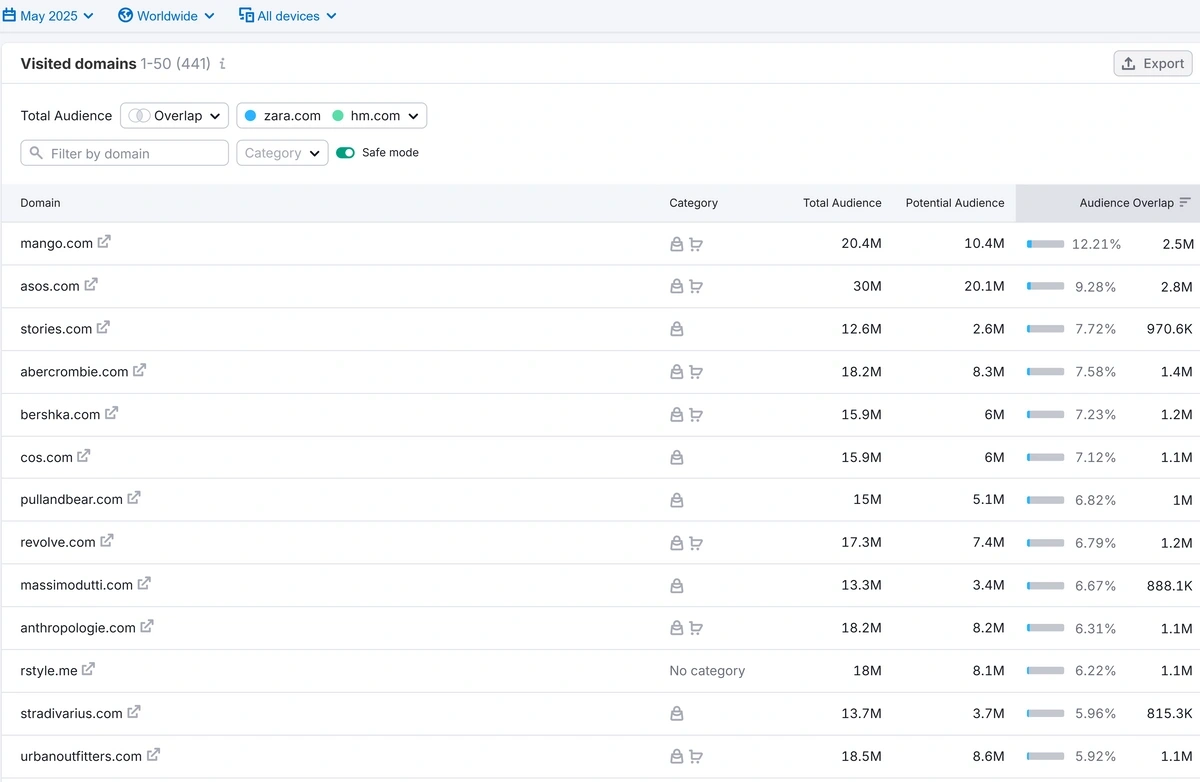Sort by Audience Overlap column header

(x=1126, y=203)
